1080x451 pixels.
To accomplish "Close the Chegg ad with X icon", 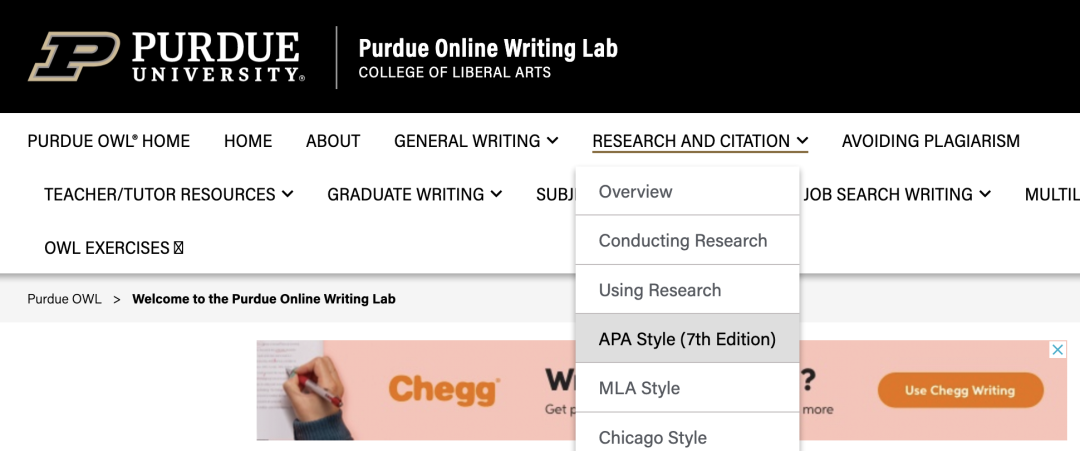I will point(1057,350).
